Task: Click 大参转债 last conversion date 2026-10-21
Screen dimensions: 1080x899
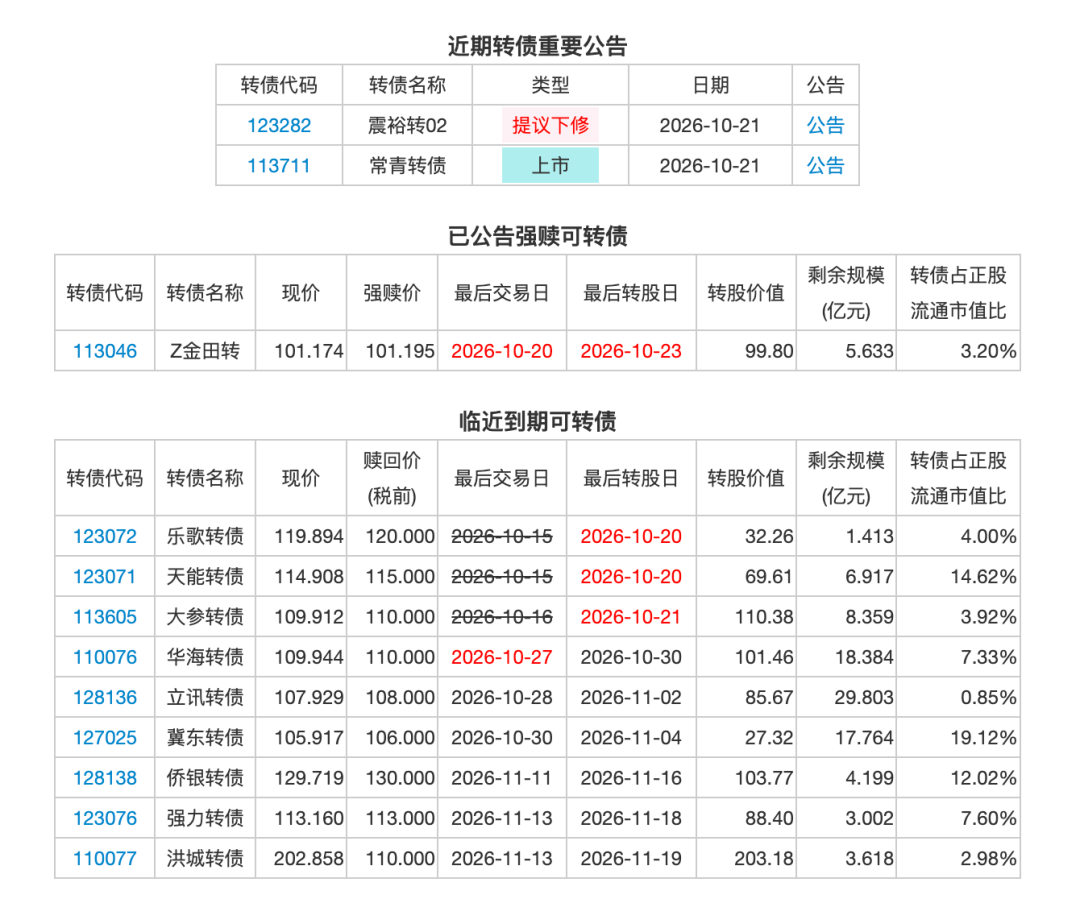Action: 631,617
